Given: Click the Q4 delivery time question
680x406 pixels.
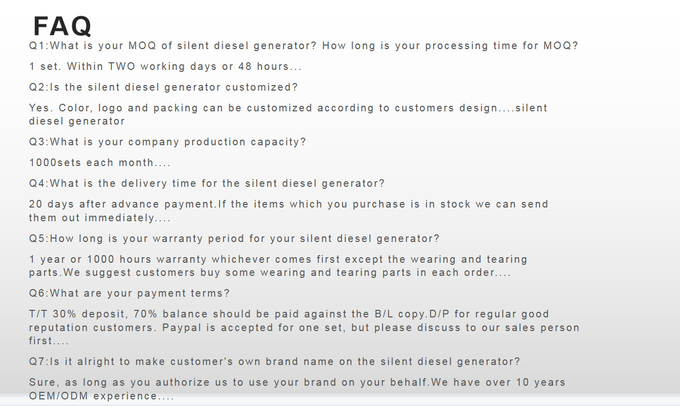Looking at the screenshot, I should click(207, 183).
